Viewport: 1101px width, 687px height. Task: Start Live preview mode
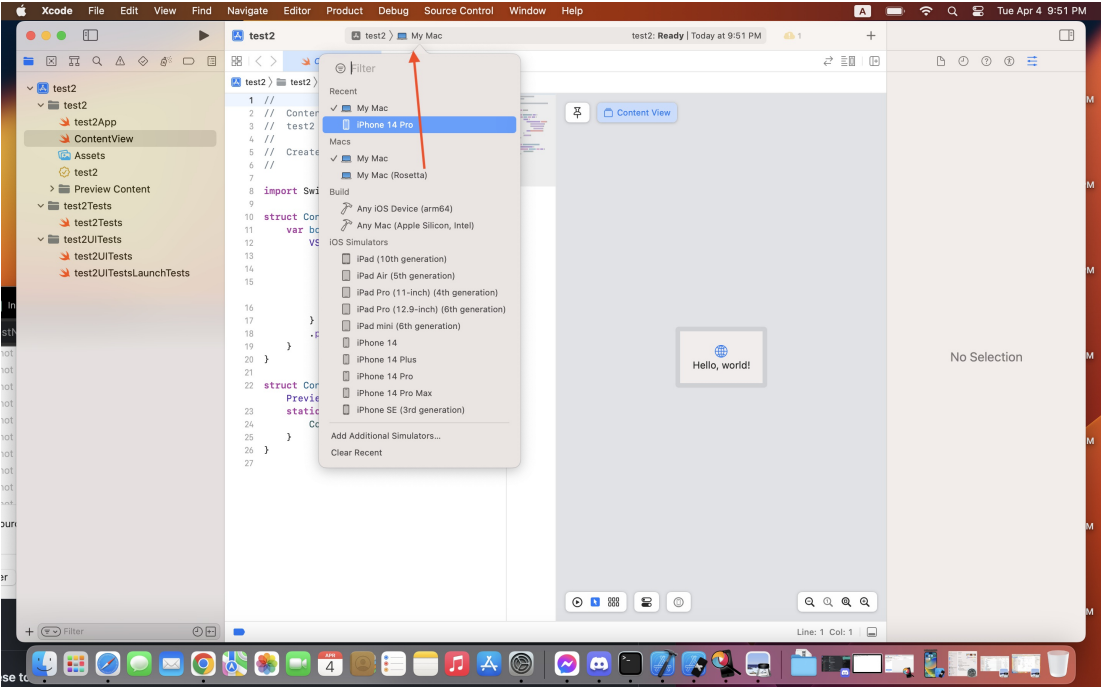(577, 602)
